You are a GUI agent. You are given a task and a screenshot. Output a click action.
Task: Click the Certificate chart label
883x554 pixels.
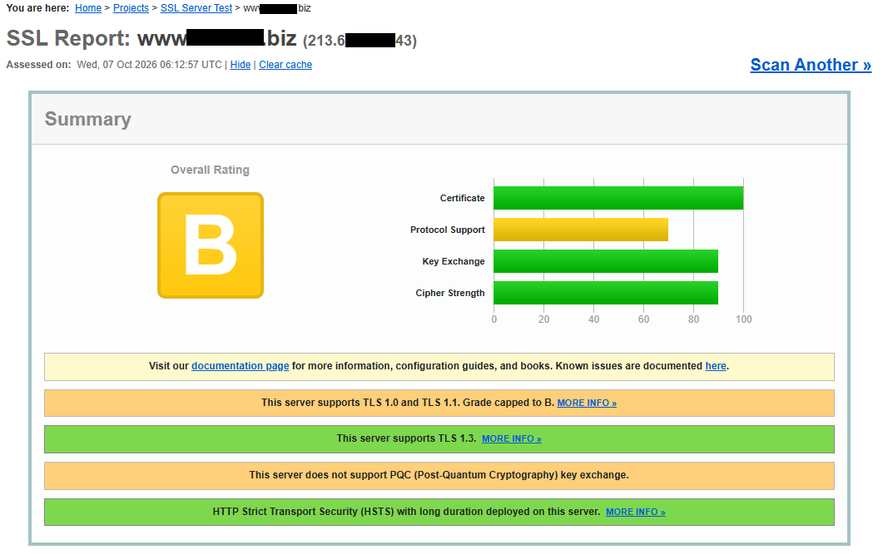[x=462, y=198]
